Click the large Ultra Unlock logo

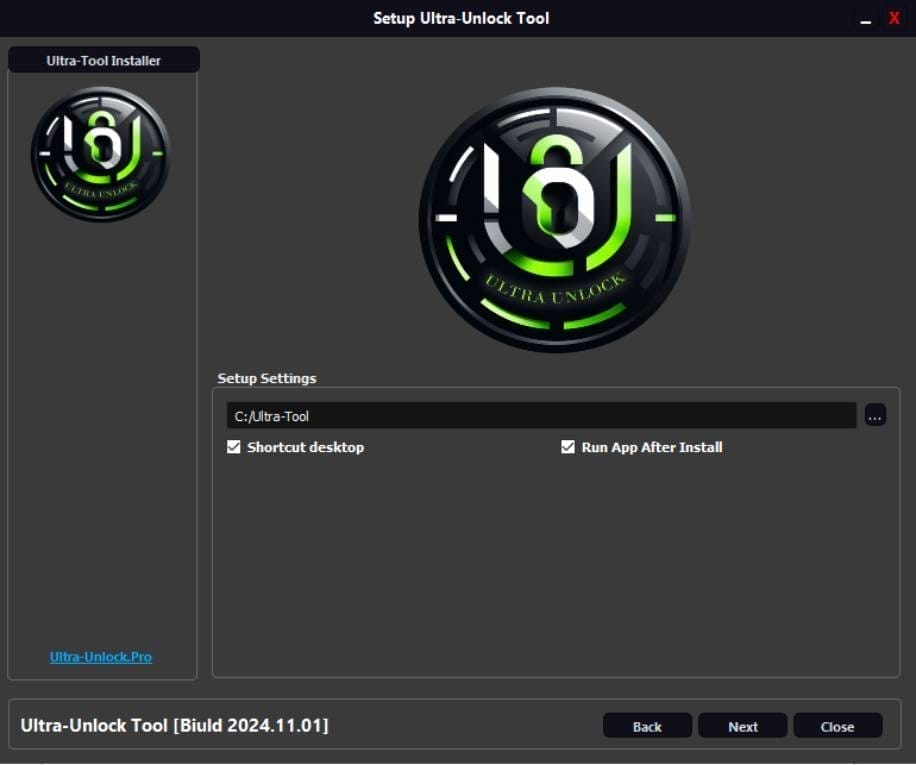coord(554,221)
